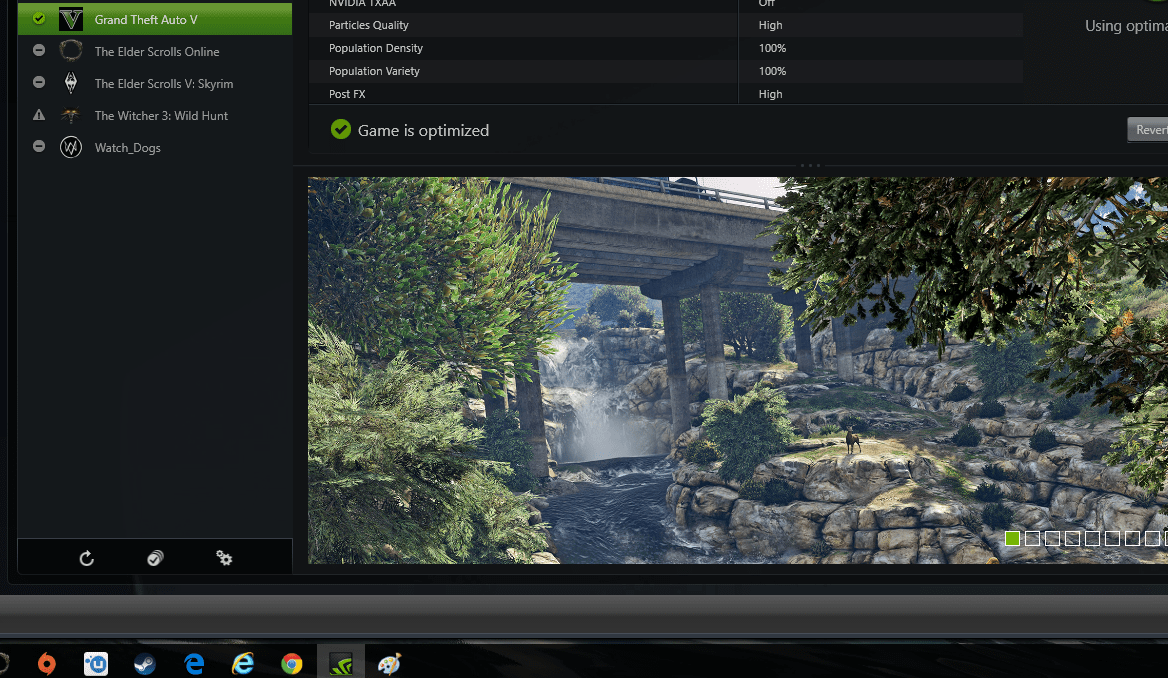Click the GeForce Experience taskbar icon
The image size is (1168, 678).
tap(340, 662)
